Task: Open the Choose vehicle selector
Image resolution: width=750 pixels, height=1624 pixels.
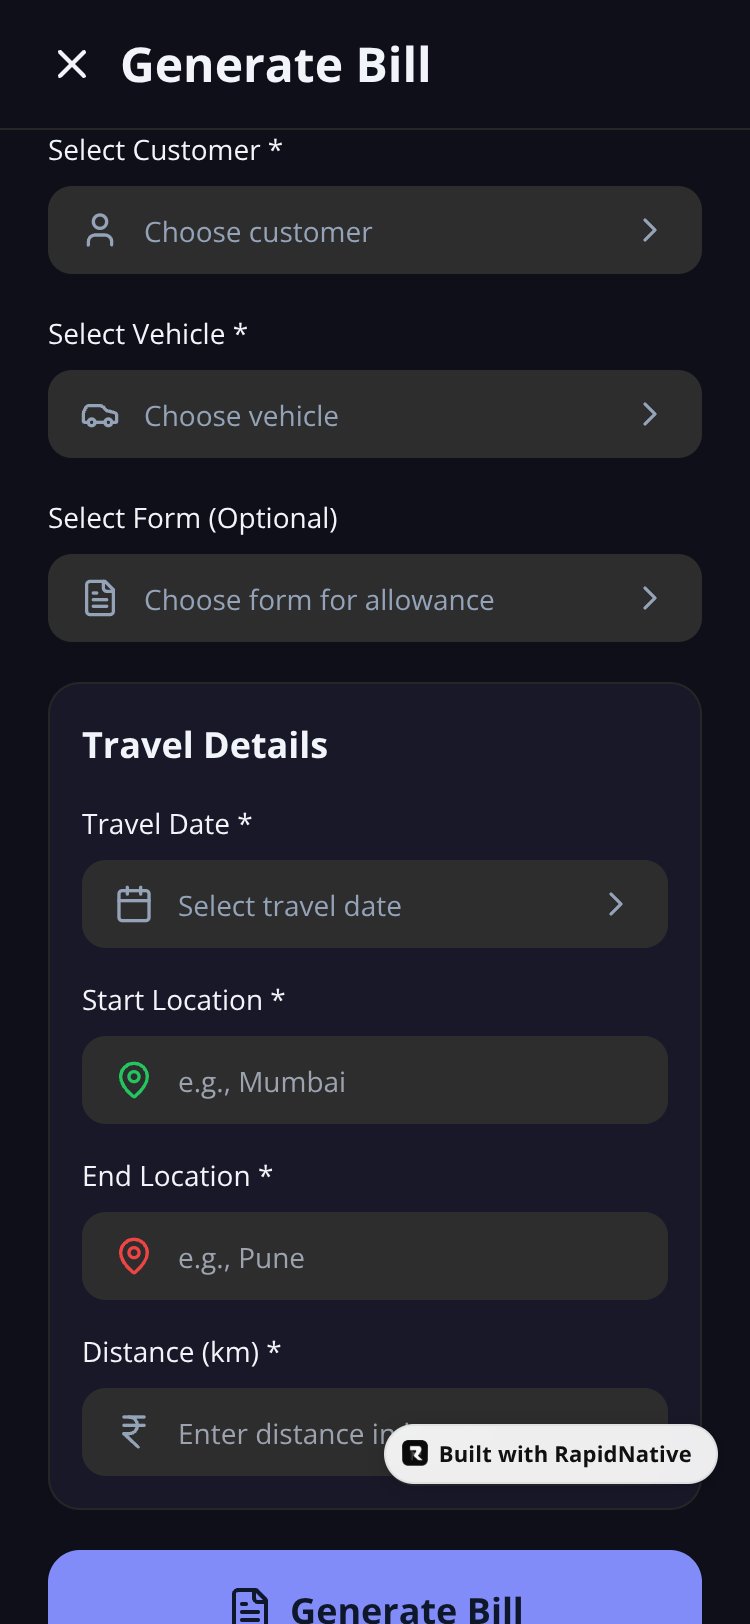Action: tap(375, 414)
